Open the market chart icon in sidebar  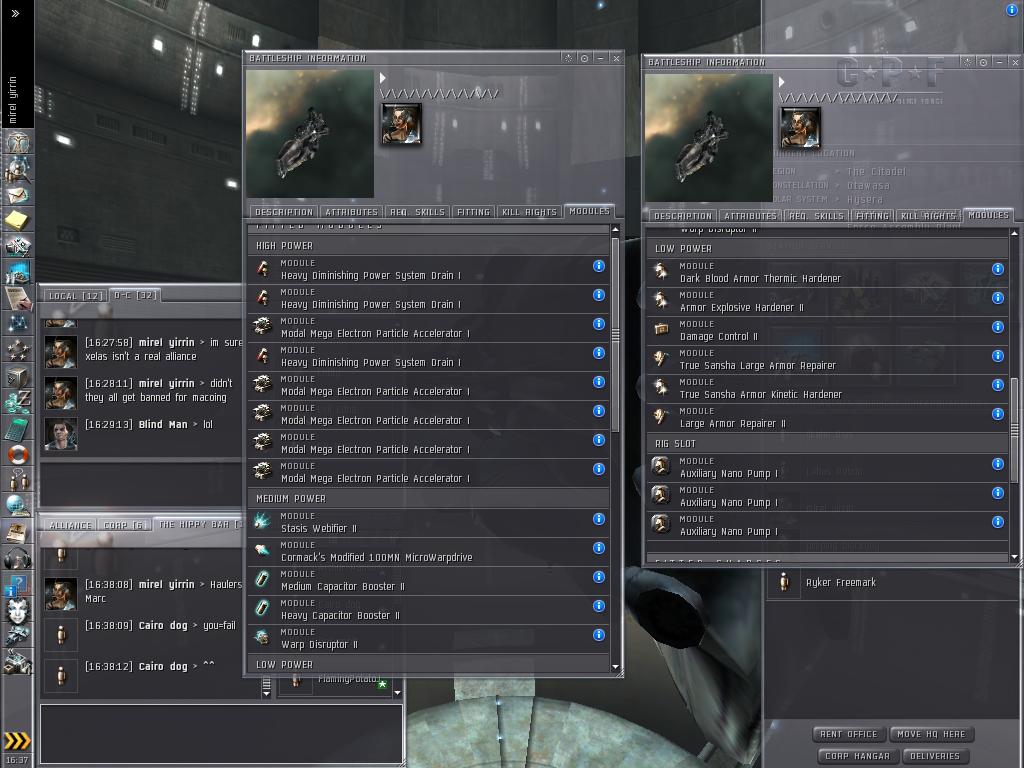18,272
